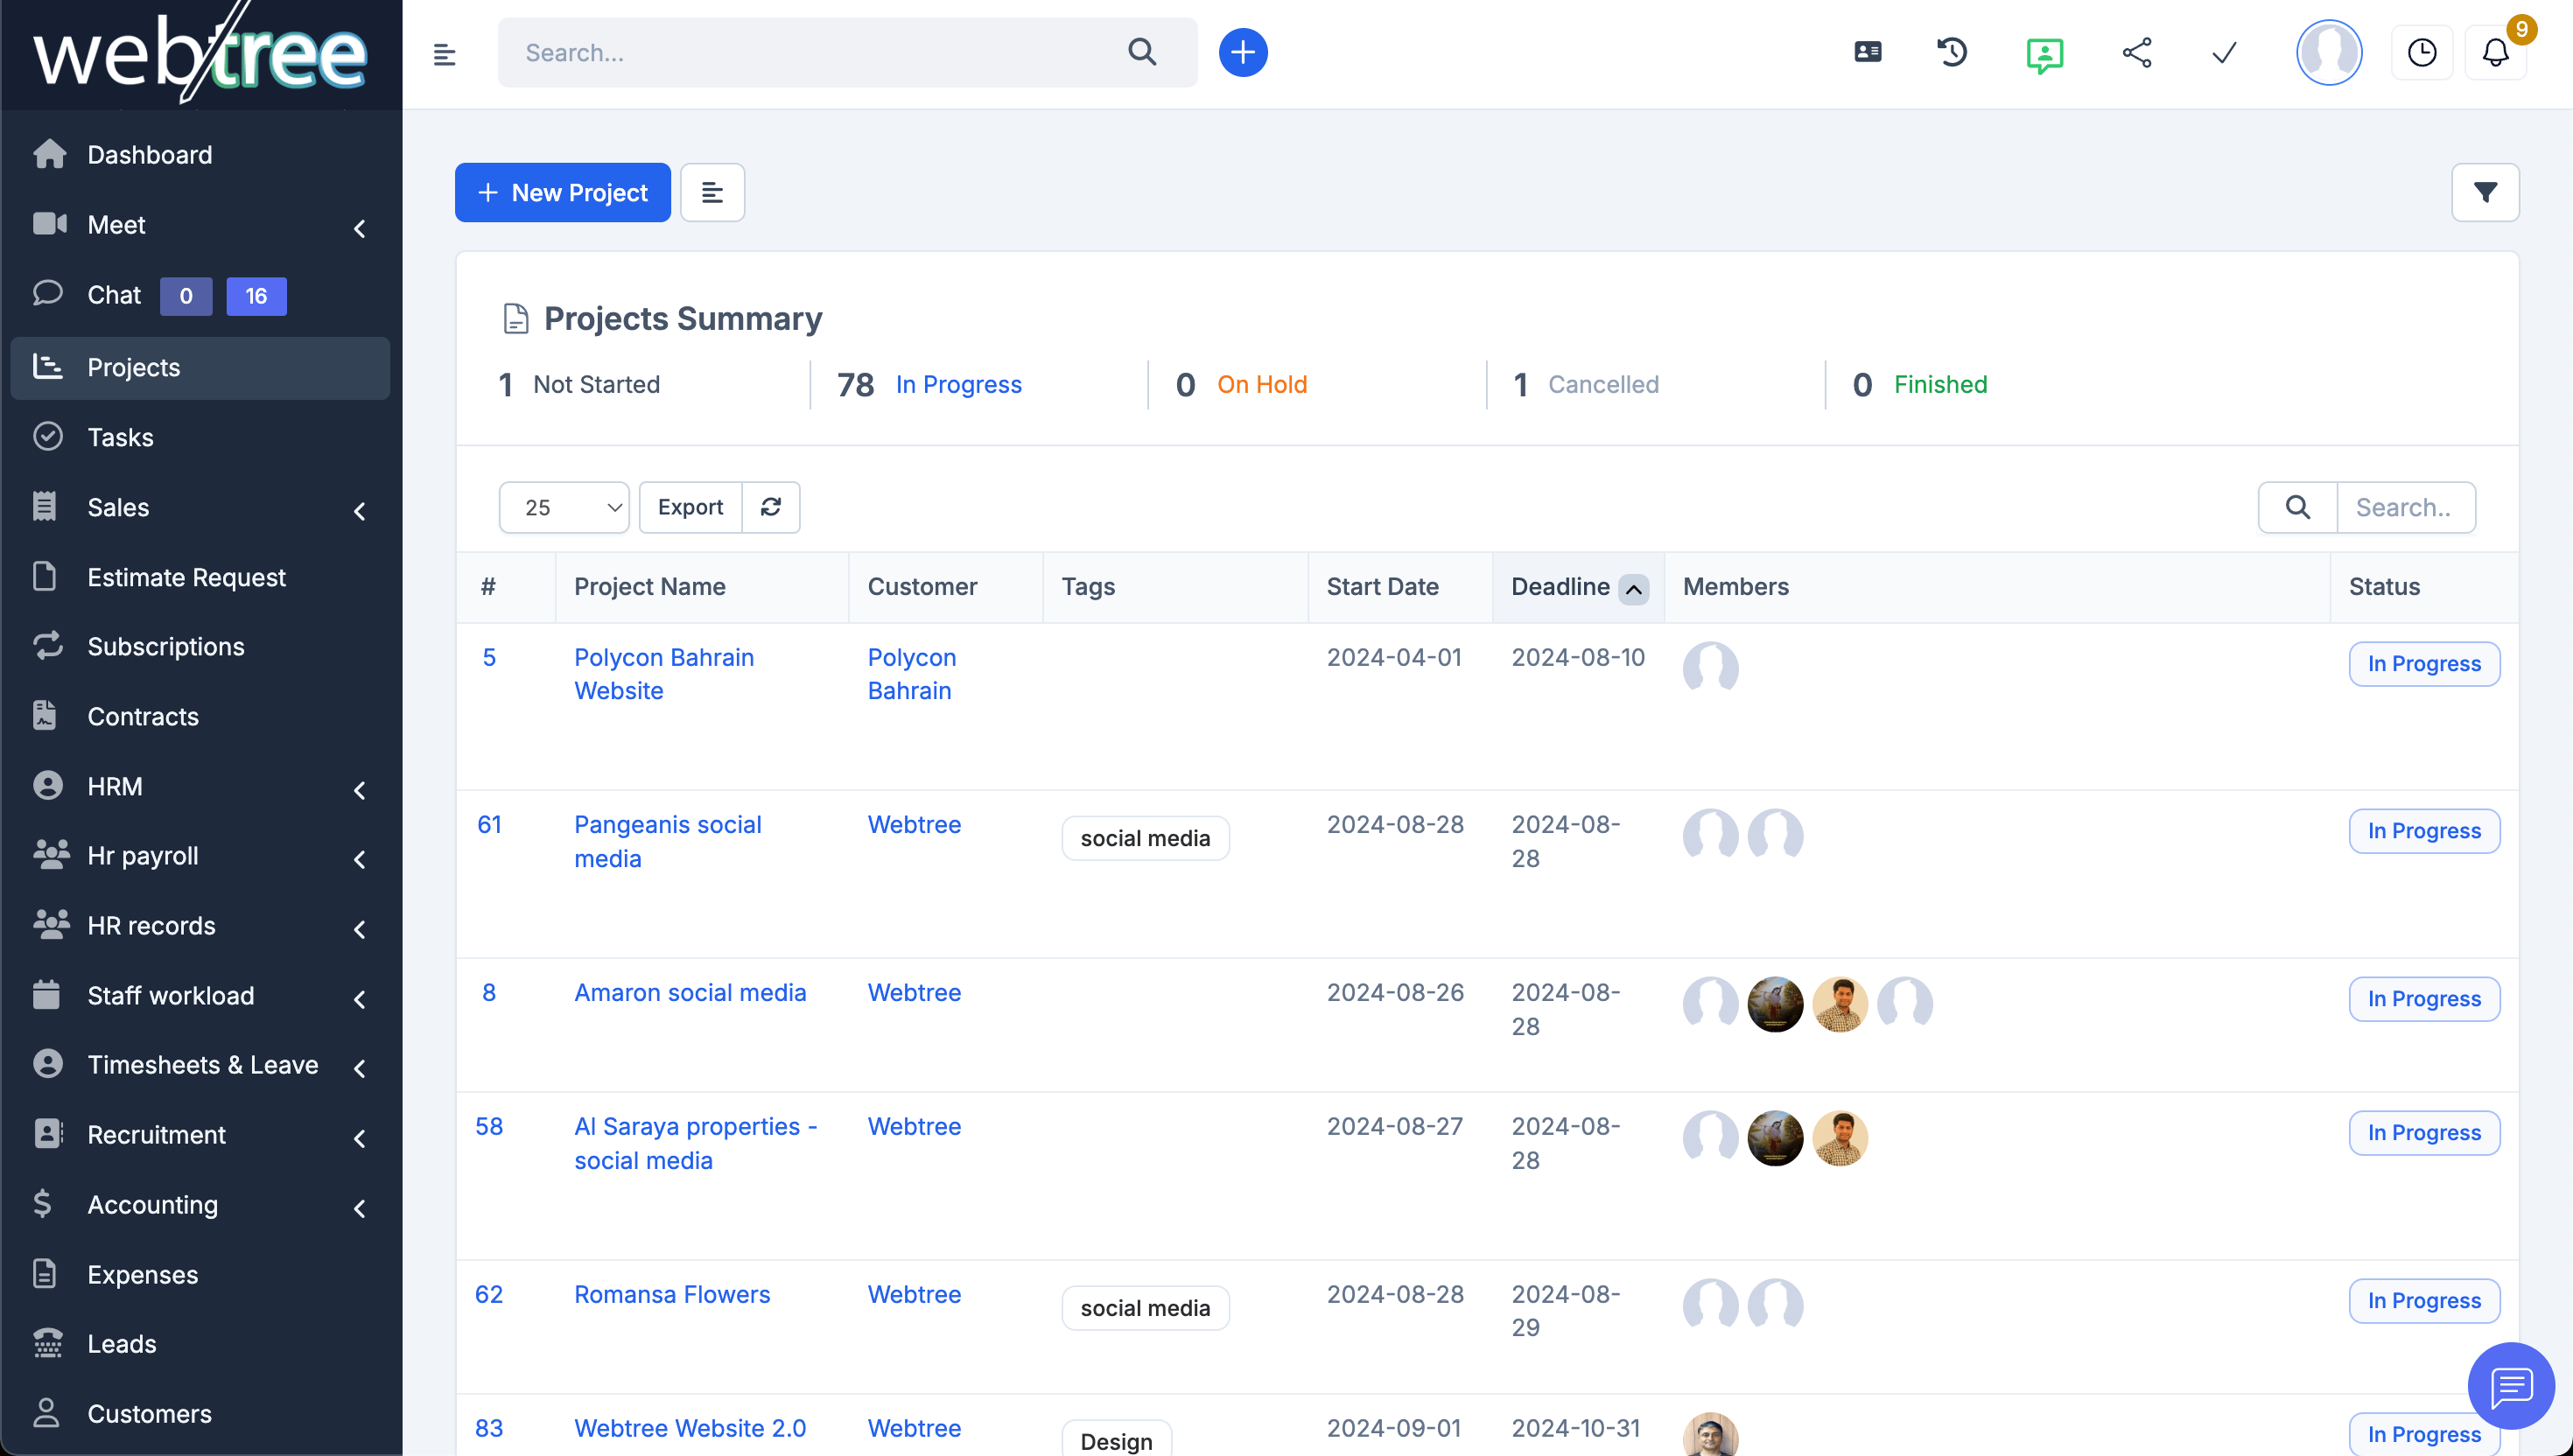Filter by Finished summary link
Image resolution: width=2573 pixels, height=1456 pixels.
[1940, 384]
